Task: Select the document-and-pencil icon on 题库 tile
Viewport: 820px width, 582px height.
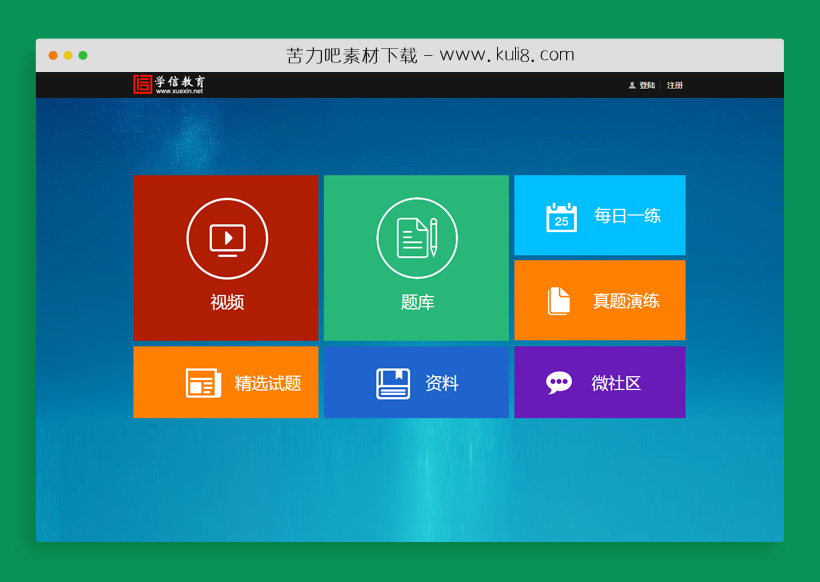Action: (x=416, y=238)
